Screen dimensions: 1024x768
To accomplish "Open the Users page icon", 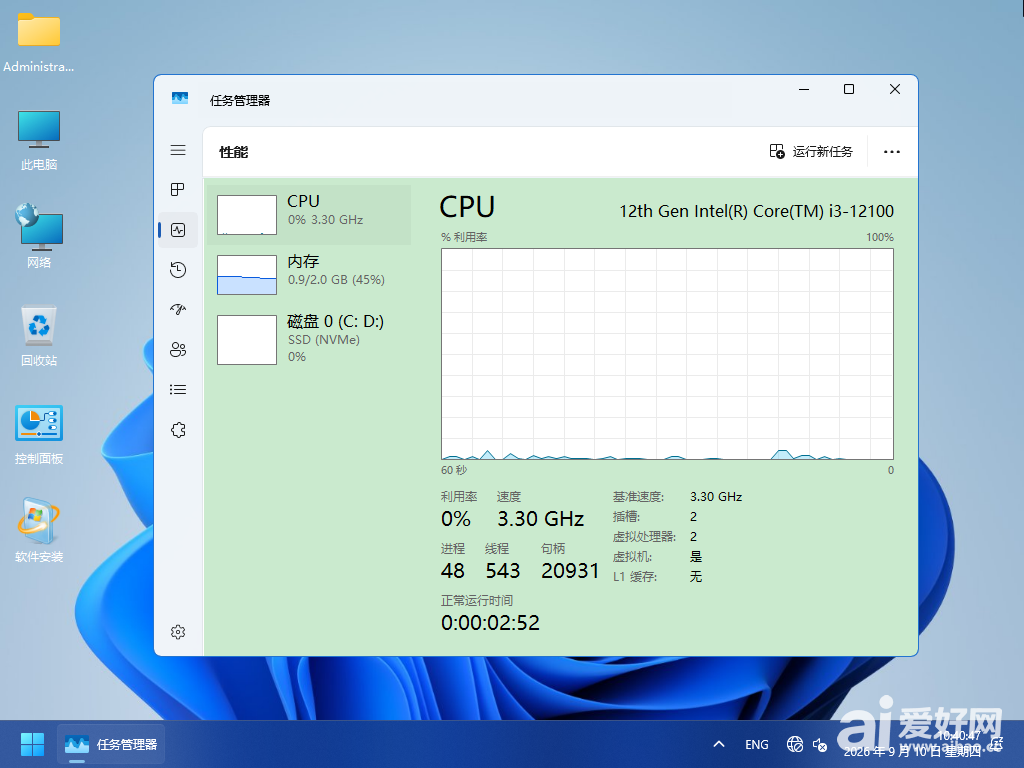I will click(x=178, y=349).
